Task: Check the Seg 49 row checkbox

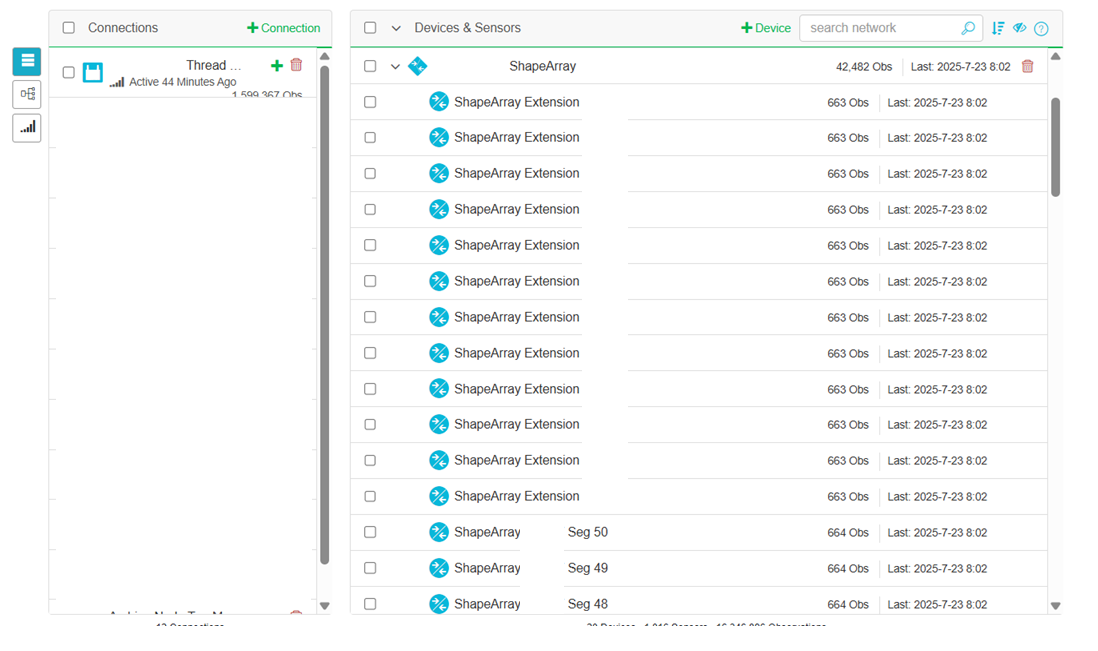Action: coord(370,568)
